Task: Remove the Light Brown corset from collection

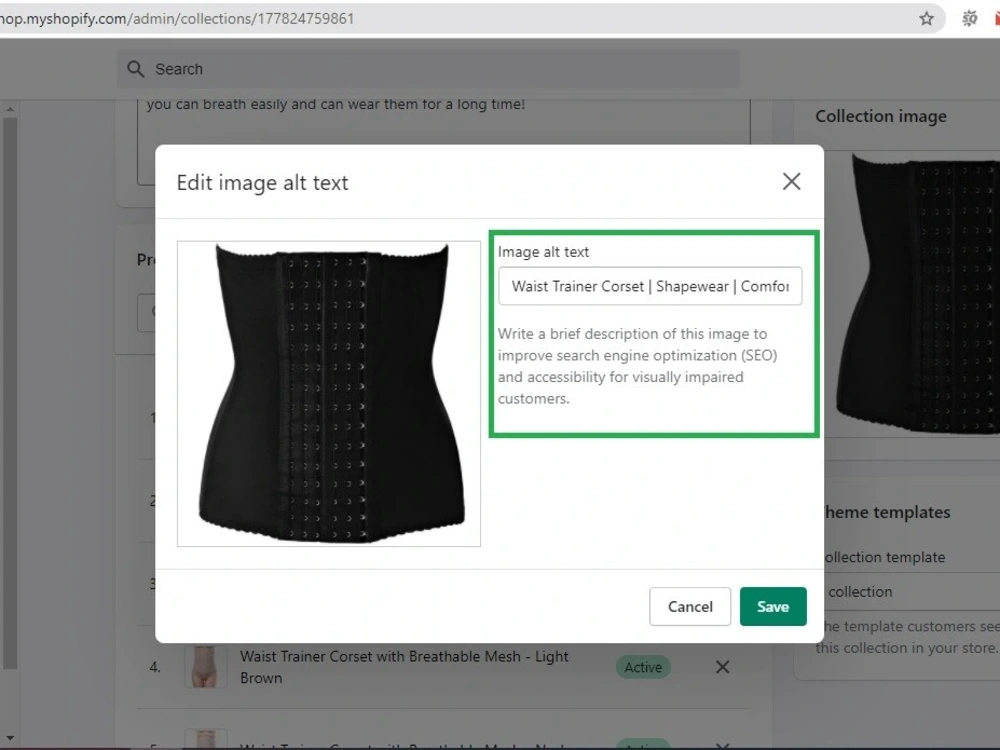Action: click(723, 667)
